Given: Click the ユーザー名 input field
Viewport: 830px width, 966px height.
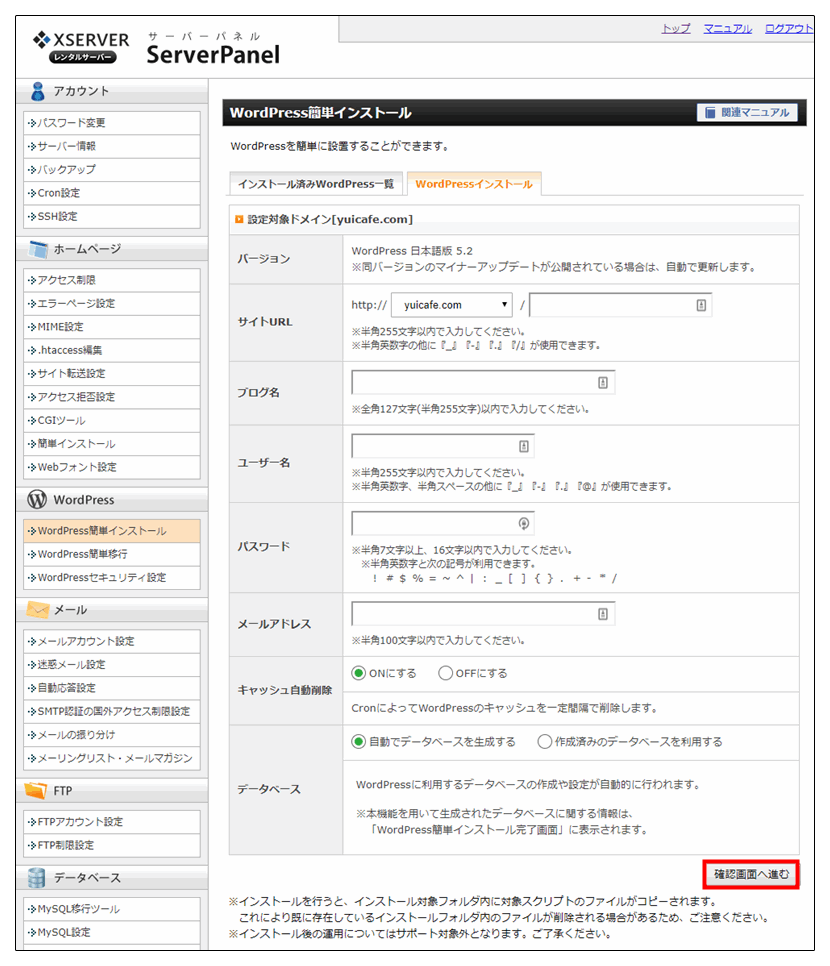Looking at the screenshot, I should point(443,446).
